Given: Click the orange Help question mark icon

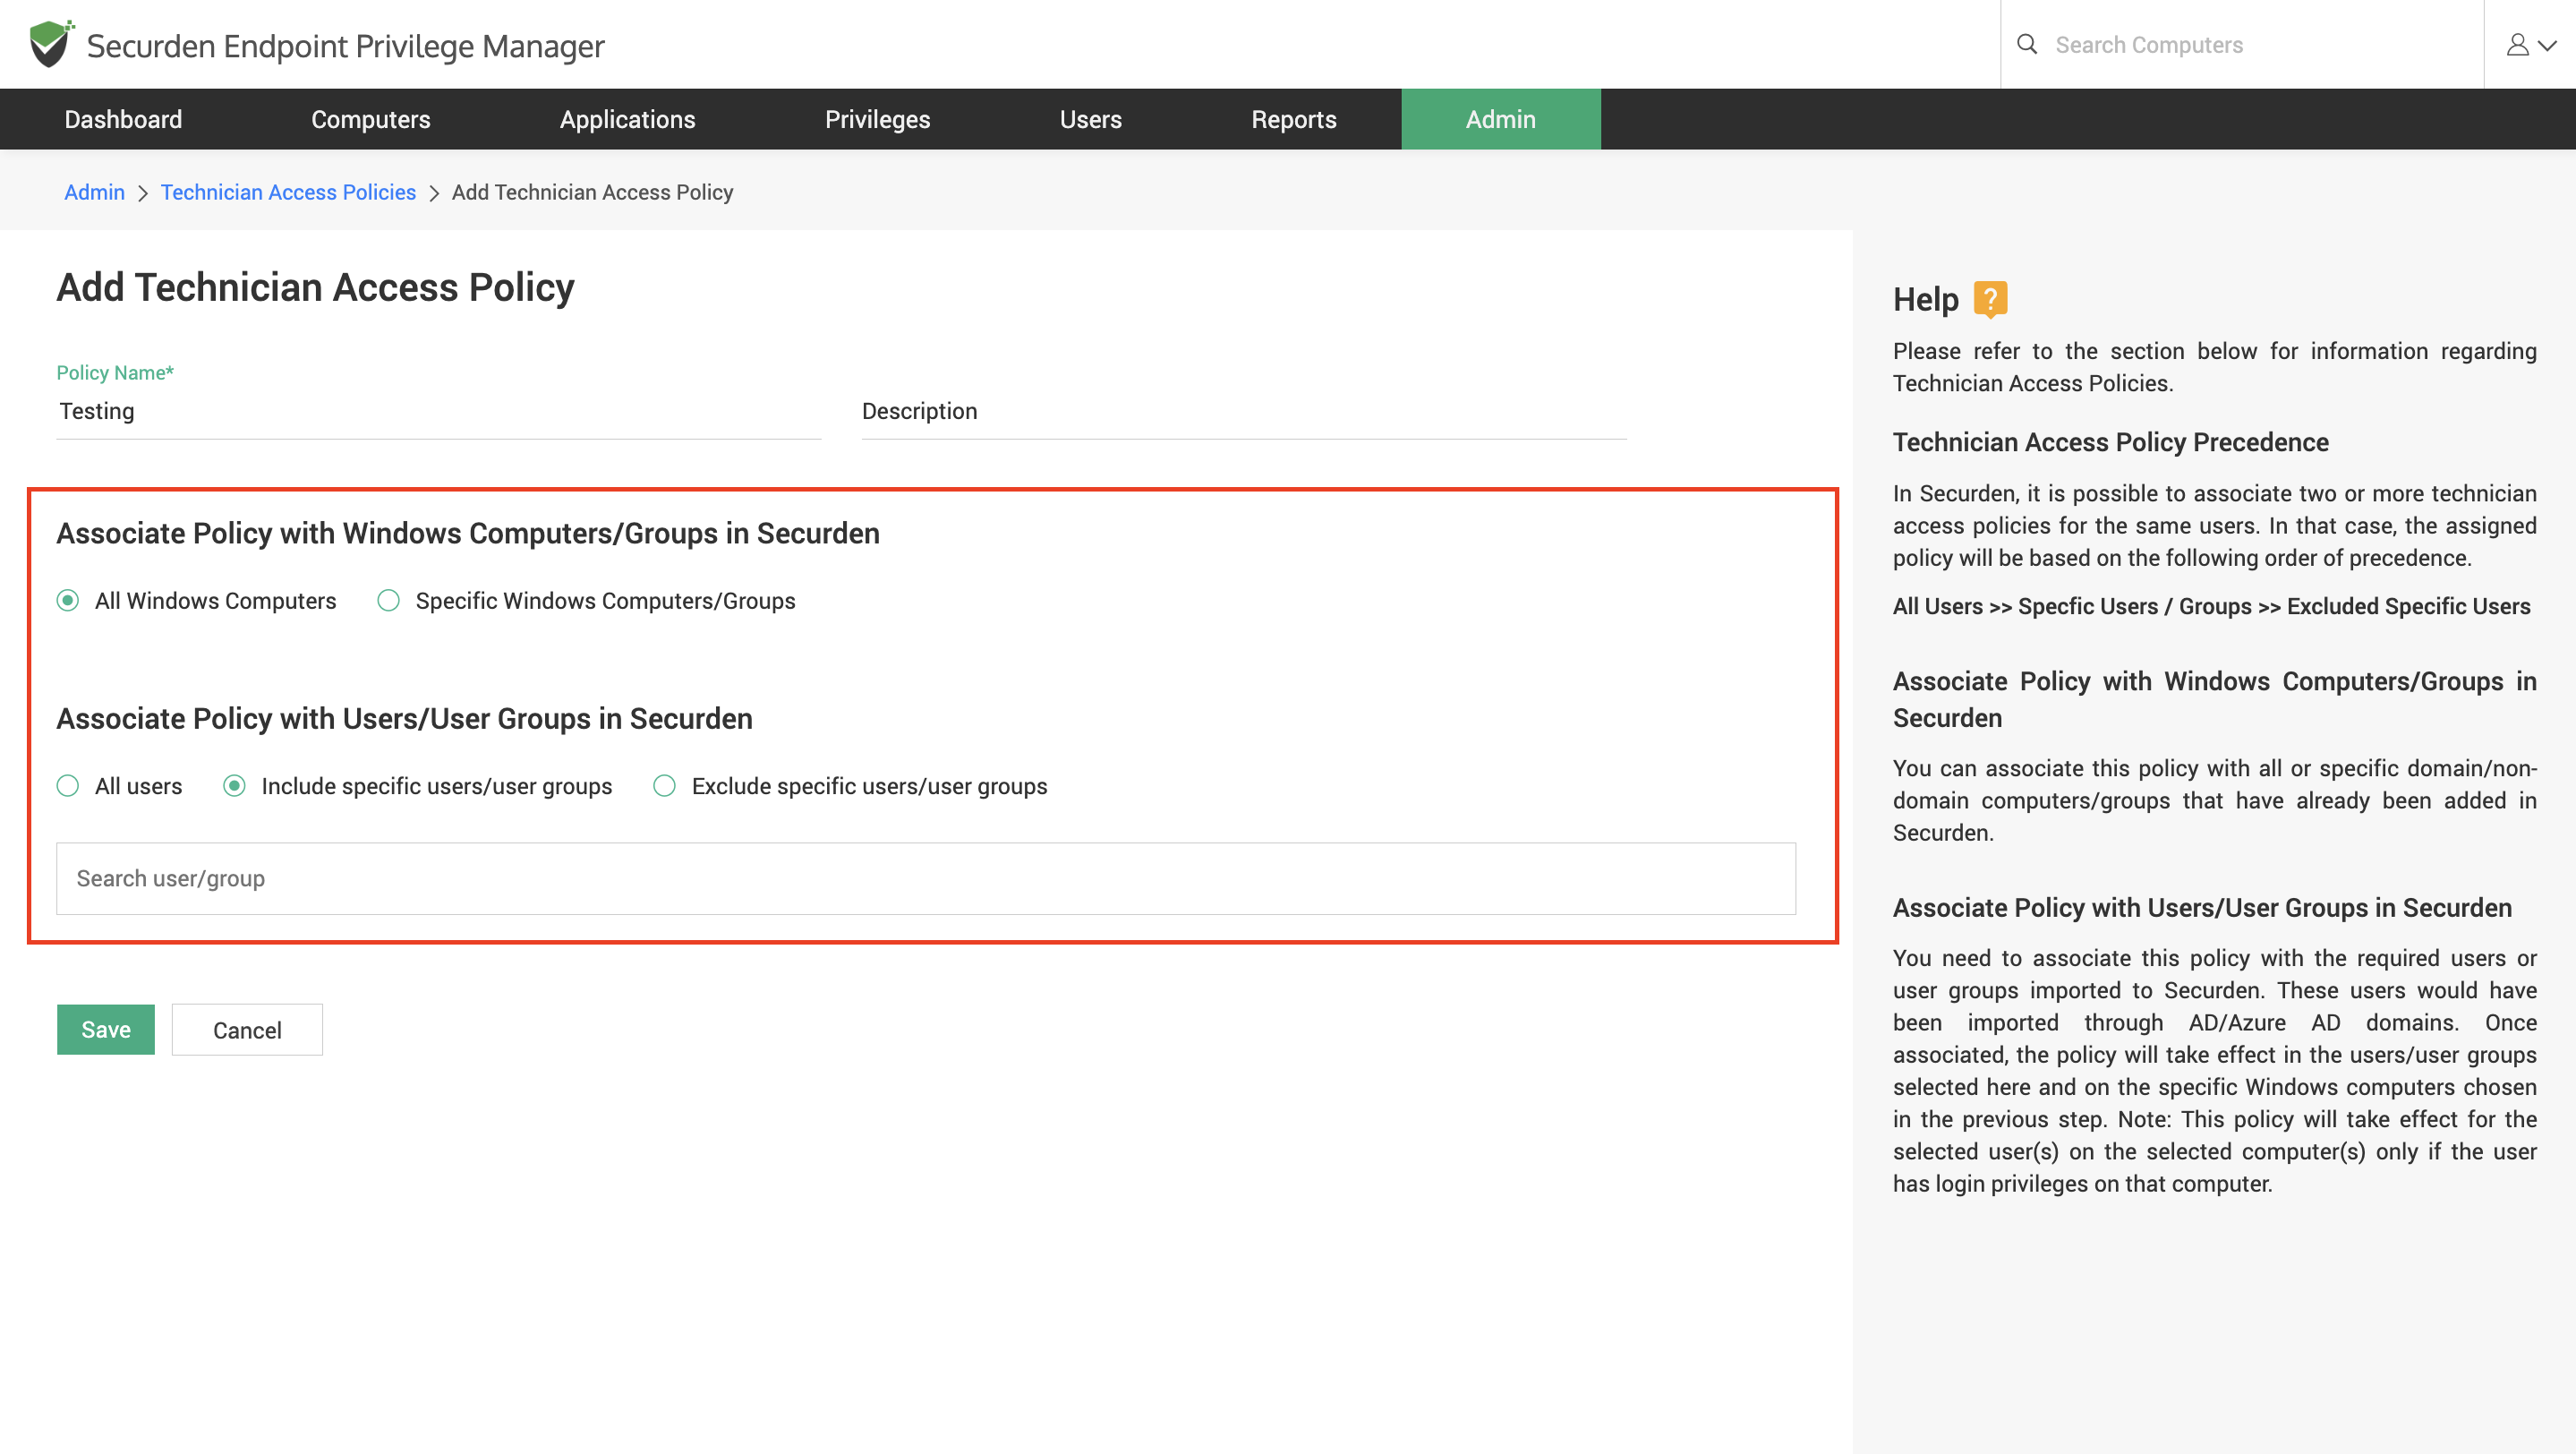Looking at the screenshot, I should point(1990,299).
